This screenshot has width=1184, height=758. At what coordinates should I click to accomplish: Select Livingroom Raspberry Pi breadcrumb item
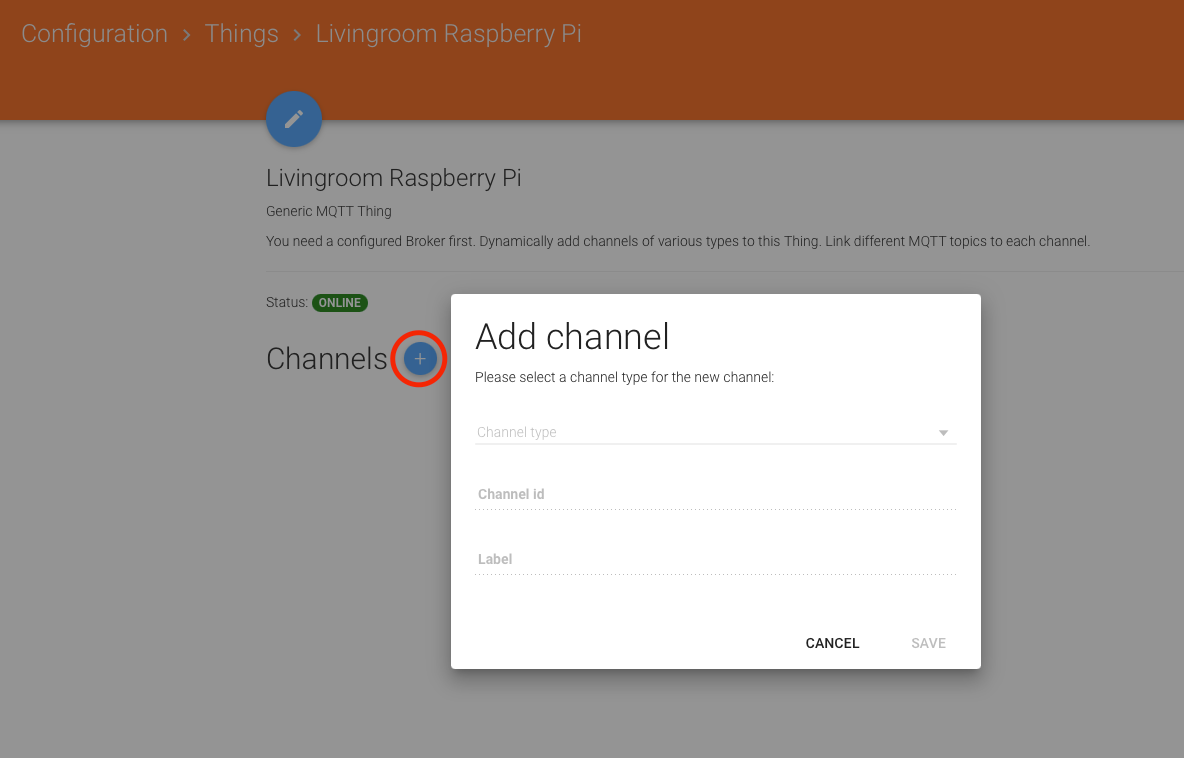pyautogui.click(x=448, y=34)
